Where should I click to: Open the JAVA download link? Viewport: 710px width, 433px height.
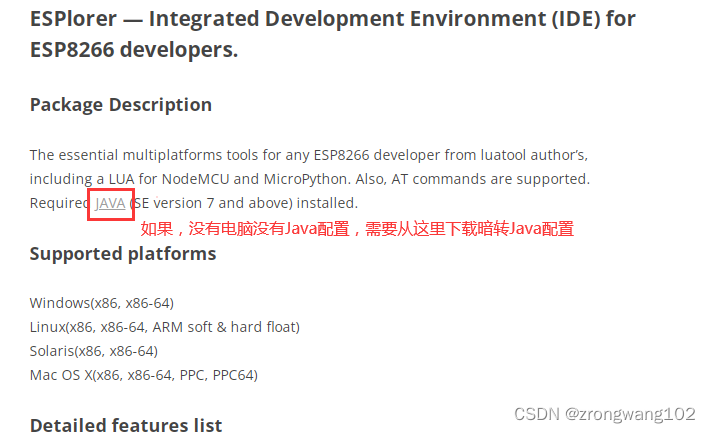tap(110, 203)
